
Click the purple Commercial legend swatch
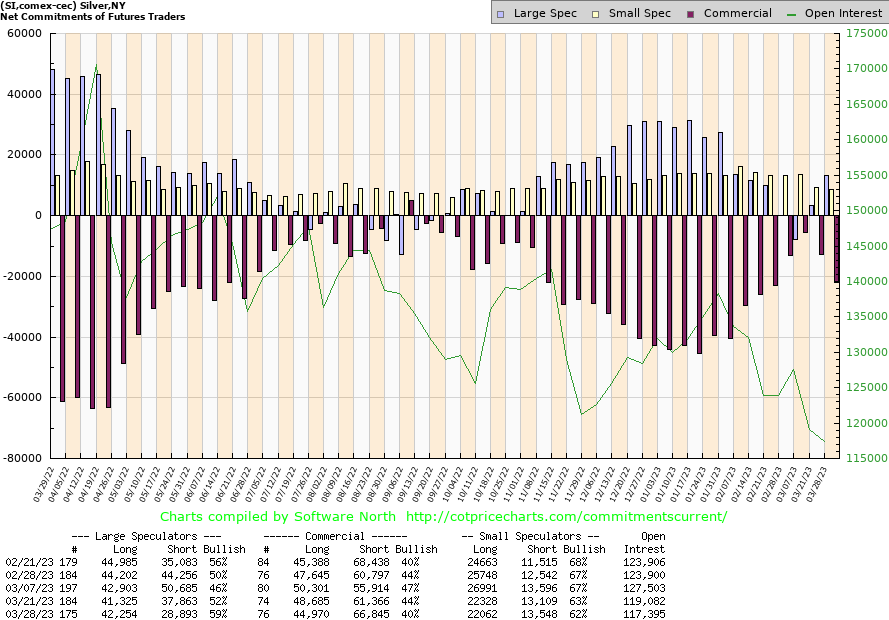tap(690, 13)
